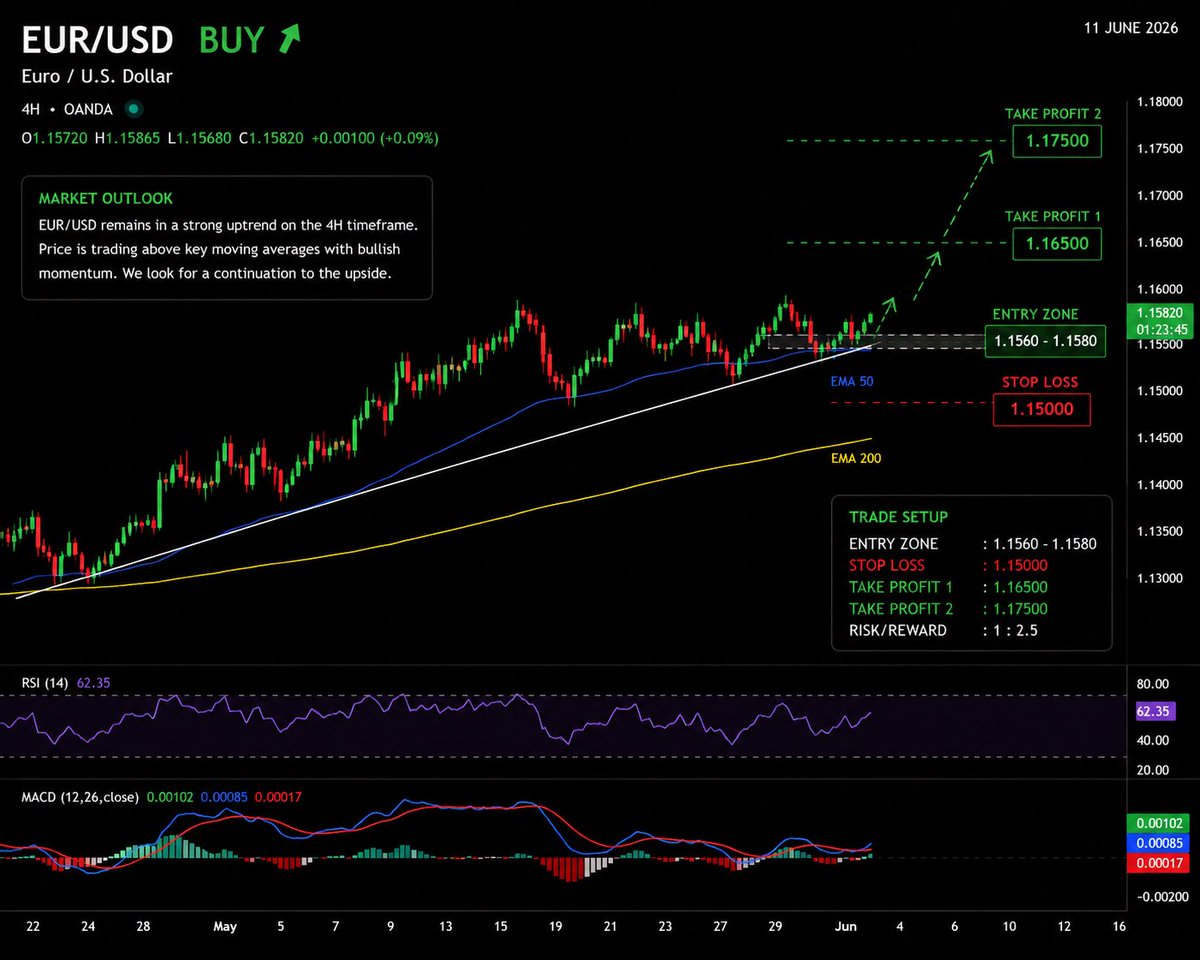Image resolution: width=1200 pixels, height=960 pixels.
Task: Click the TAKE PROFIT 2 chart label
Action: click(1053, 114)
